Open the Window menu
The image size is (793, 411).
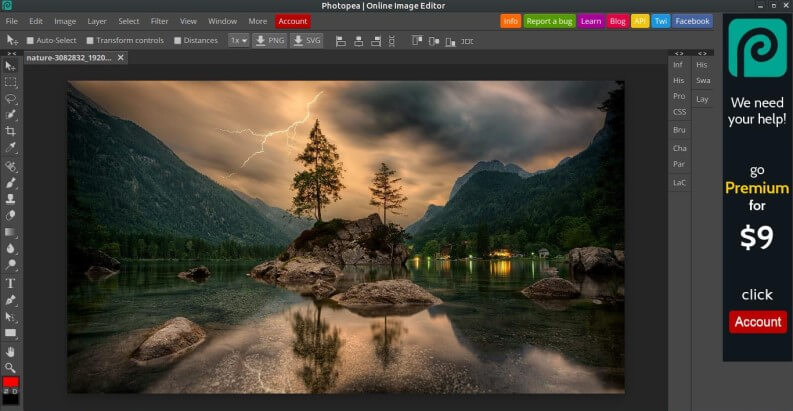coord(223,21)
